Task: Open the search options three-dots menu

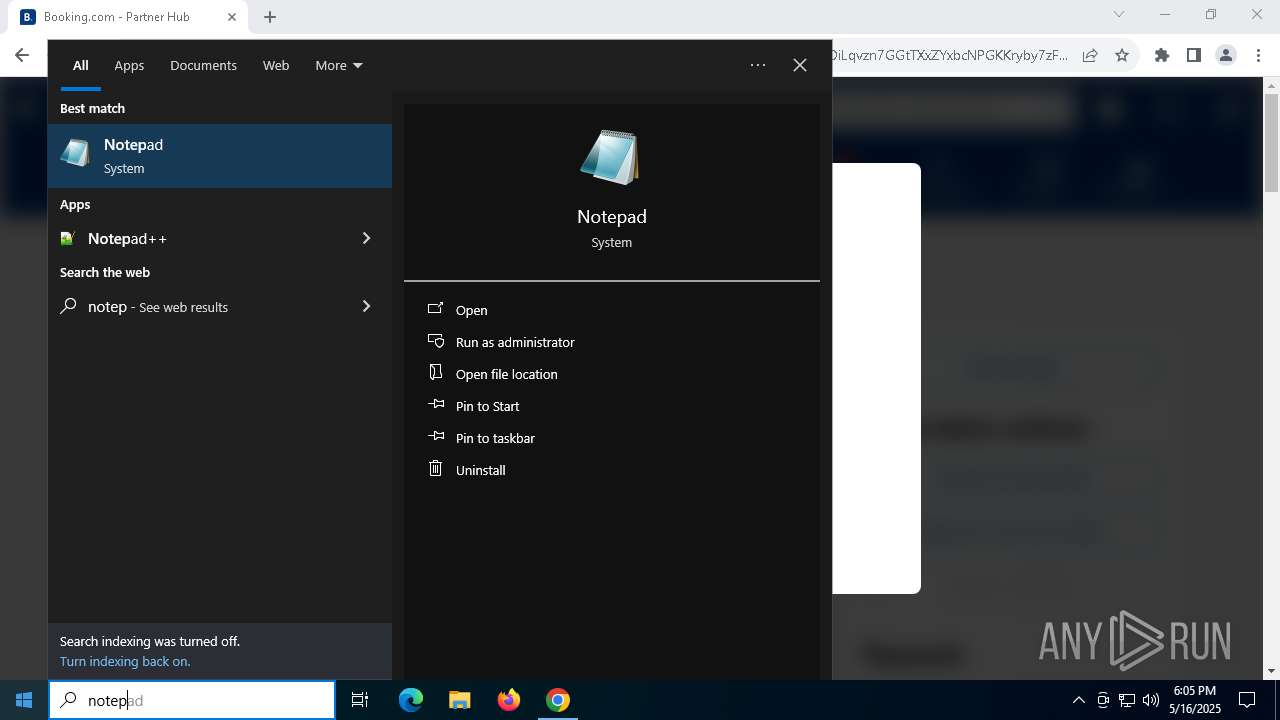Action: (x=758, y=65)
